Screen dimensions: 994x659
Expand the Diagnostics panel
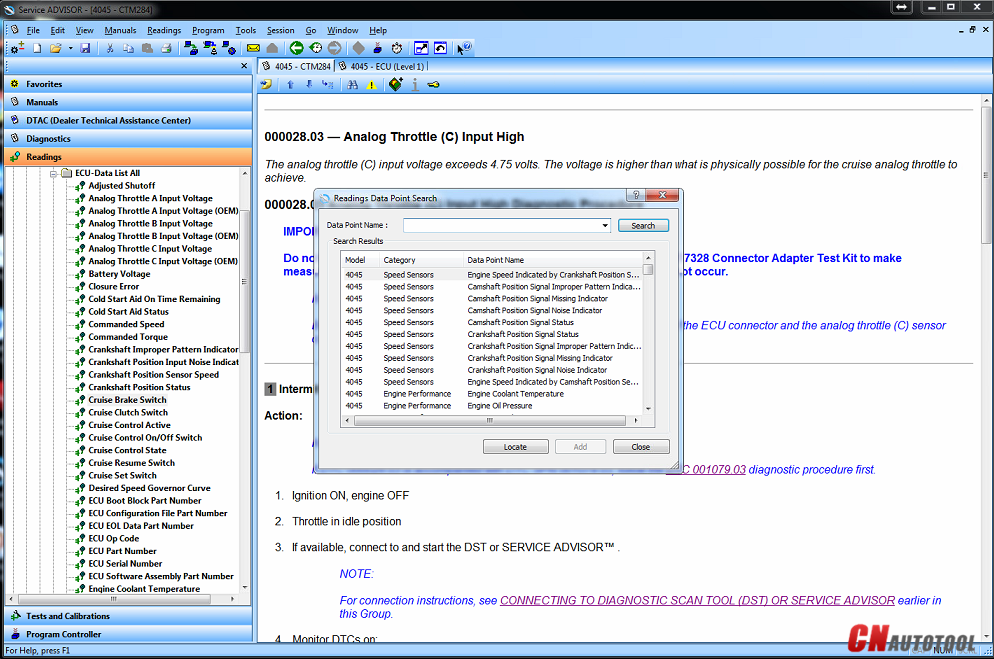point(128,139)
